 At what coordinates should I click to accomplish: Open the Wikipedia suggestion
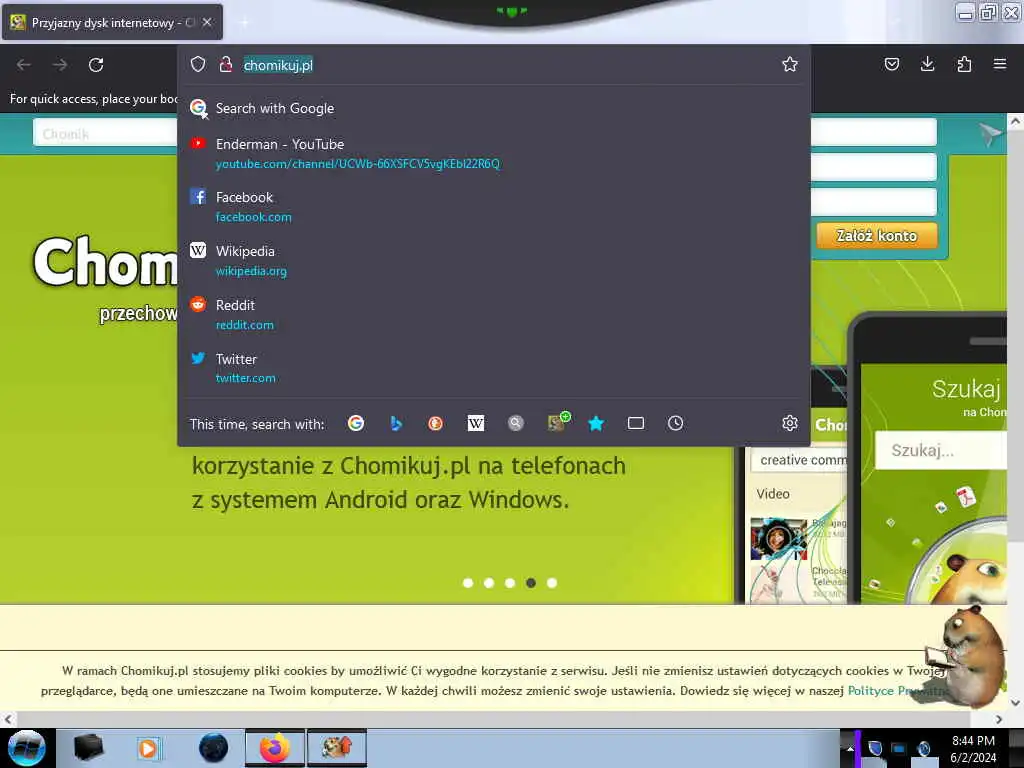[x=493, y=261]
